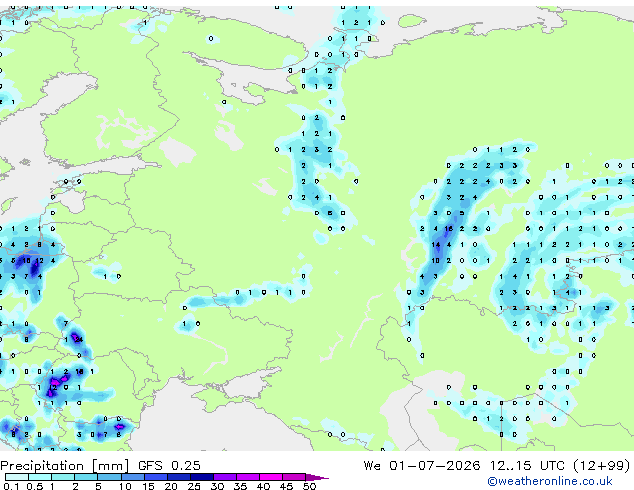Click the 0.1–0.5 mm lightest legend swatch
The image size is (634, 490).
[17, 477]
